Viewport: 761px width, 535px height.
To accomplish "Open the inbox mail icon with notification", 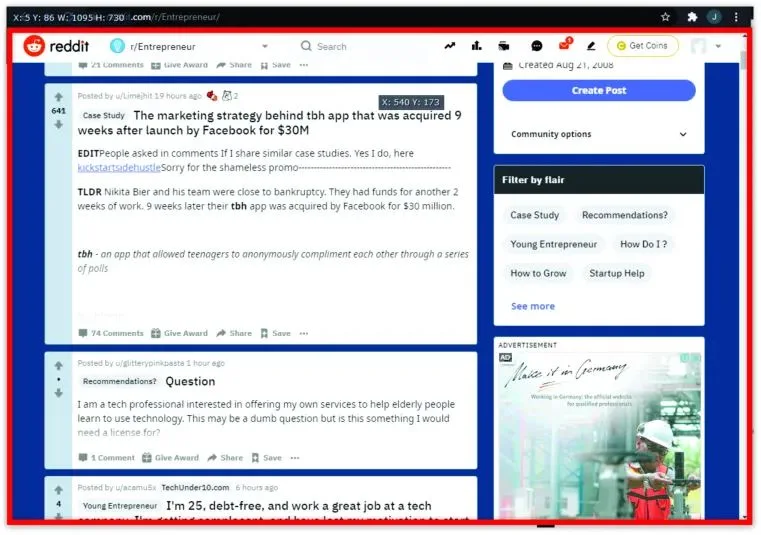I will coord(565,45).
